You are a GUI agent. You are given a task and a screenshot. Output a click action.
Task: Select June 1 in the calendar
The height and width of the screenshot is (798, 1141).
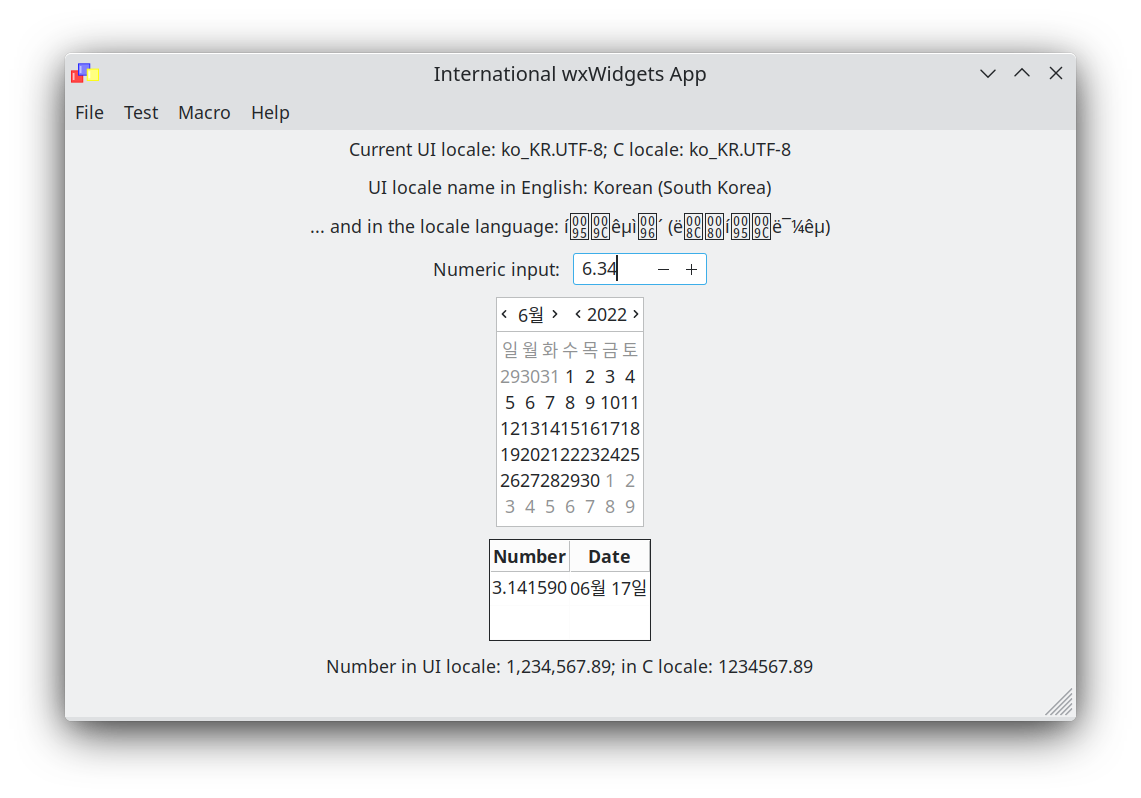[570, 377]
